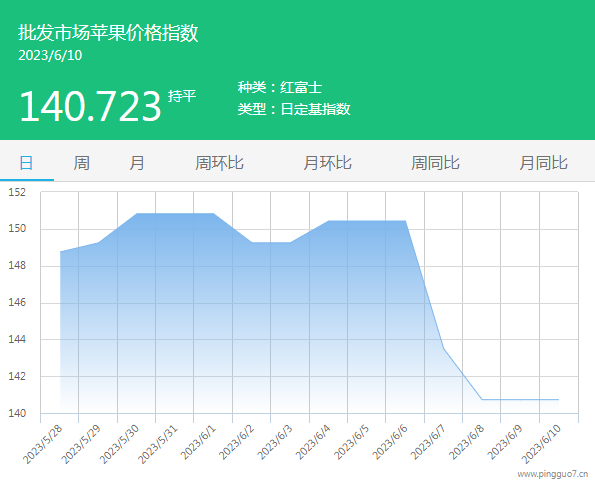Image resolution: width=595 pixels, height=483 pixels.
Task: Open the 周环比 tab
Action: click(x=219, y=163)
